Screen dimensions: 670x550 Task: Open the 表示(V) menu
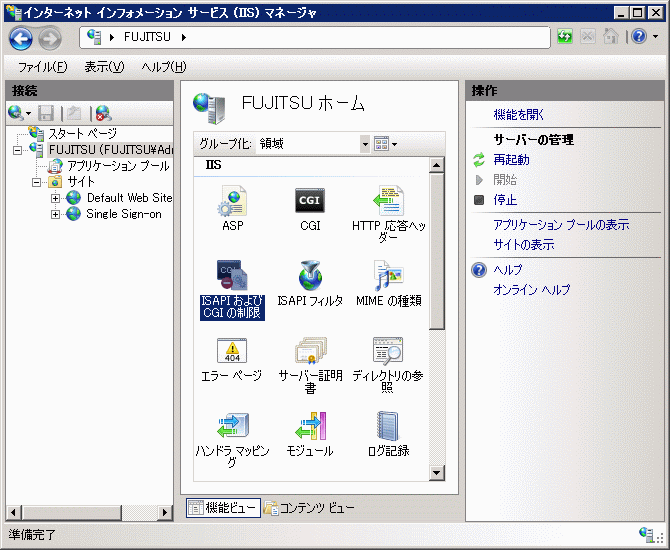click(104, 67)
